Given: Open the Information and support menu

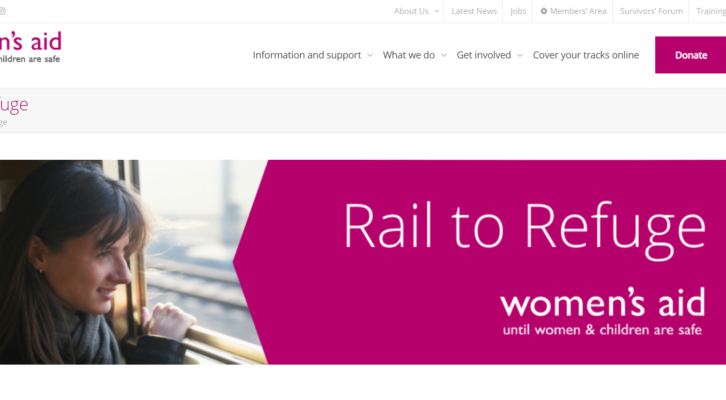Looking at the screenshot, I should 307,55.
